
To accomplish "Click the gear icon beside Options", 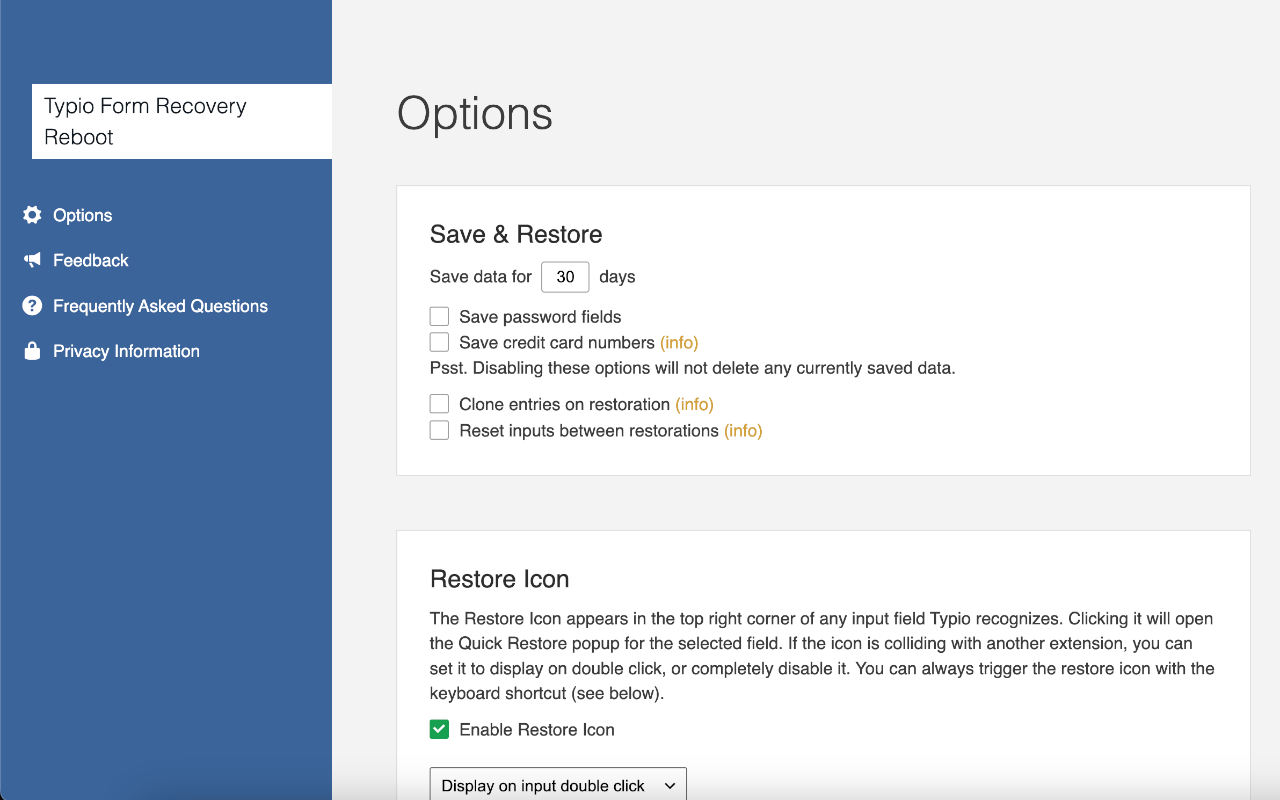I will coord(32,215).
